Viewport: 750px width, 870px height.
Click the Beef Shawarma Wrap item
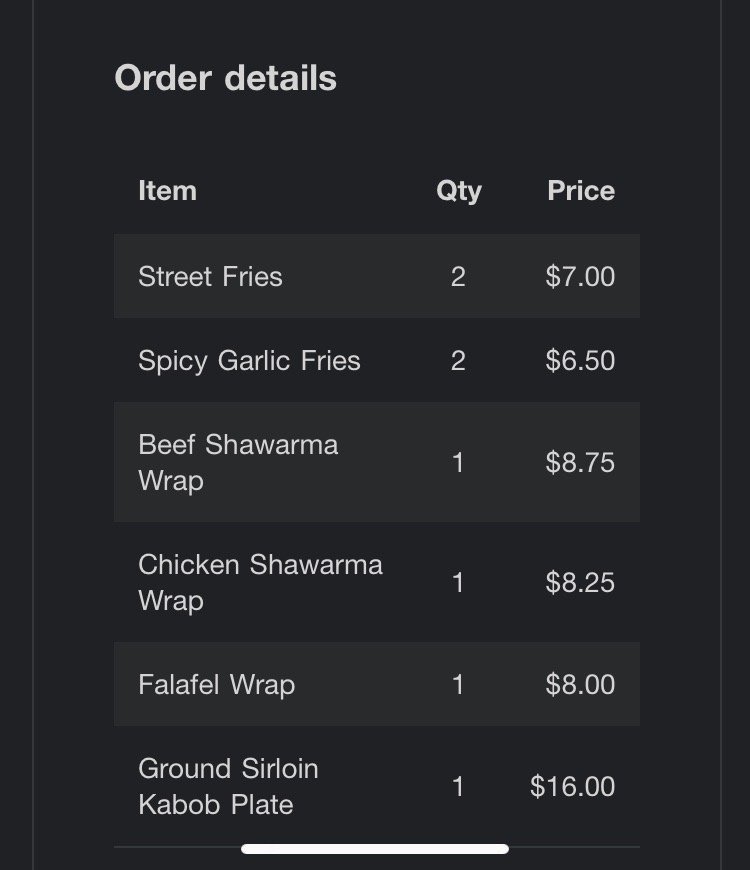(x=238, y=462)
